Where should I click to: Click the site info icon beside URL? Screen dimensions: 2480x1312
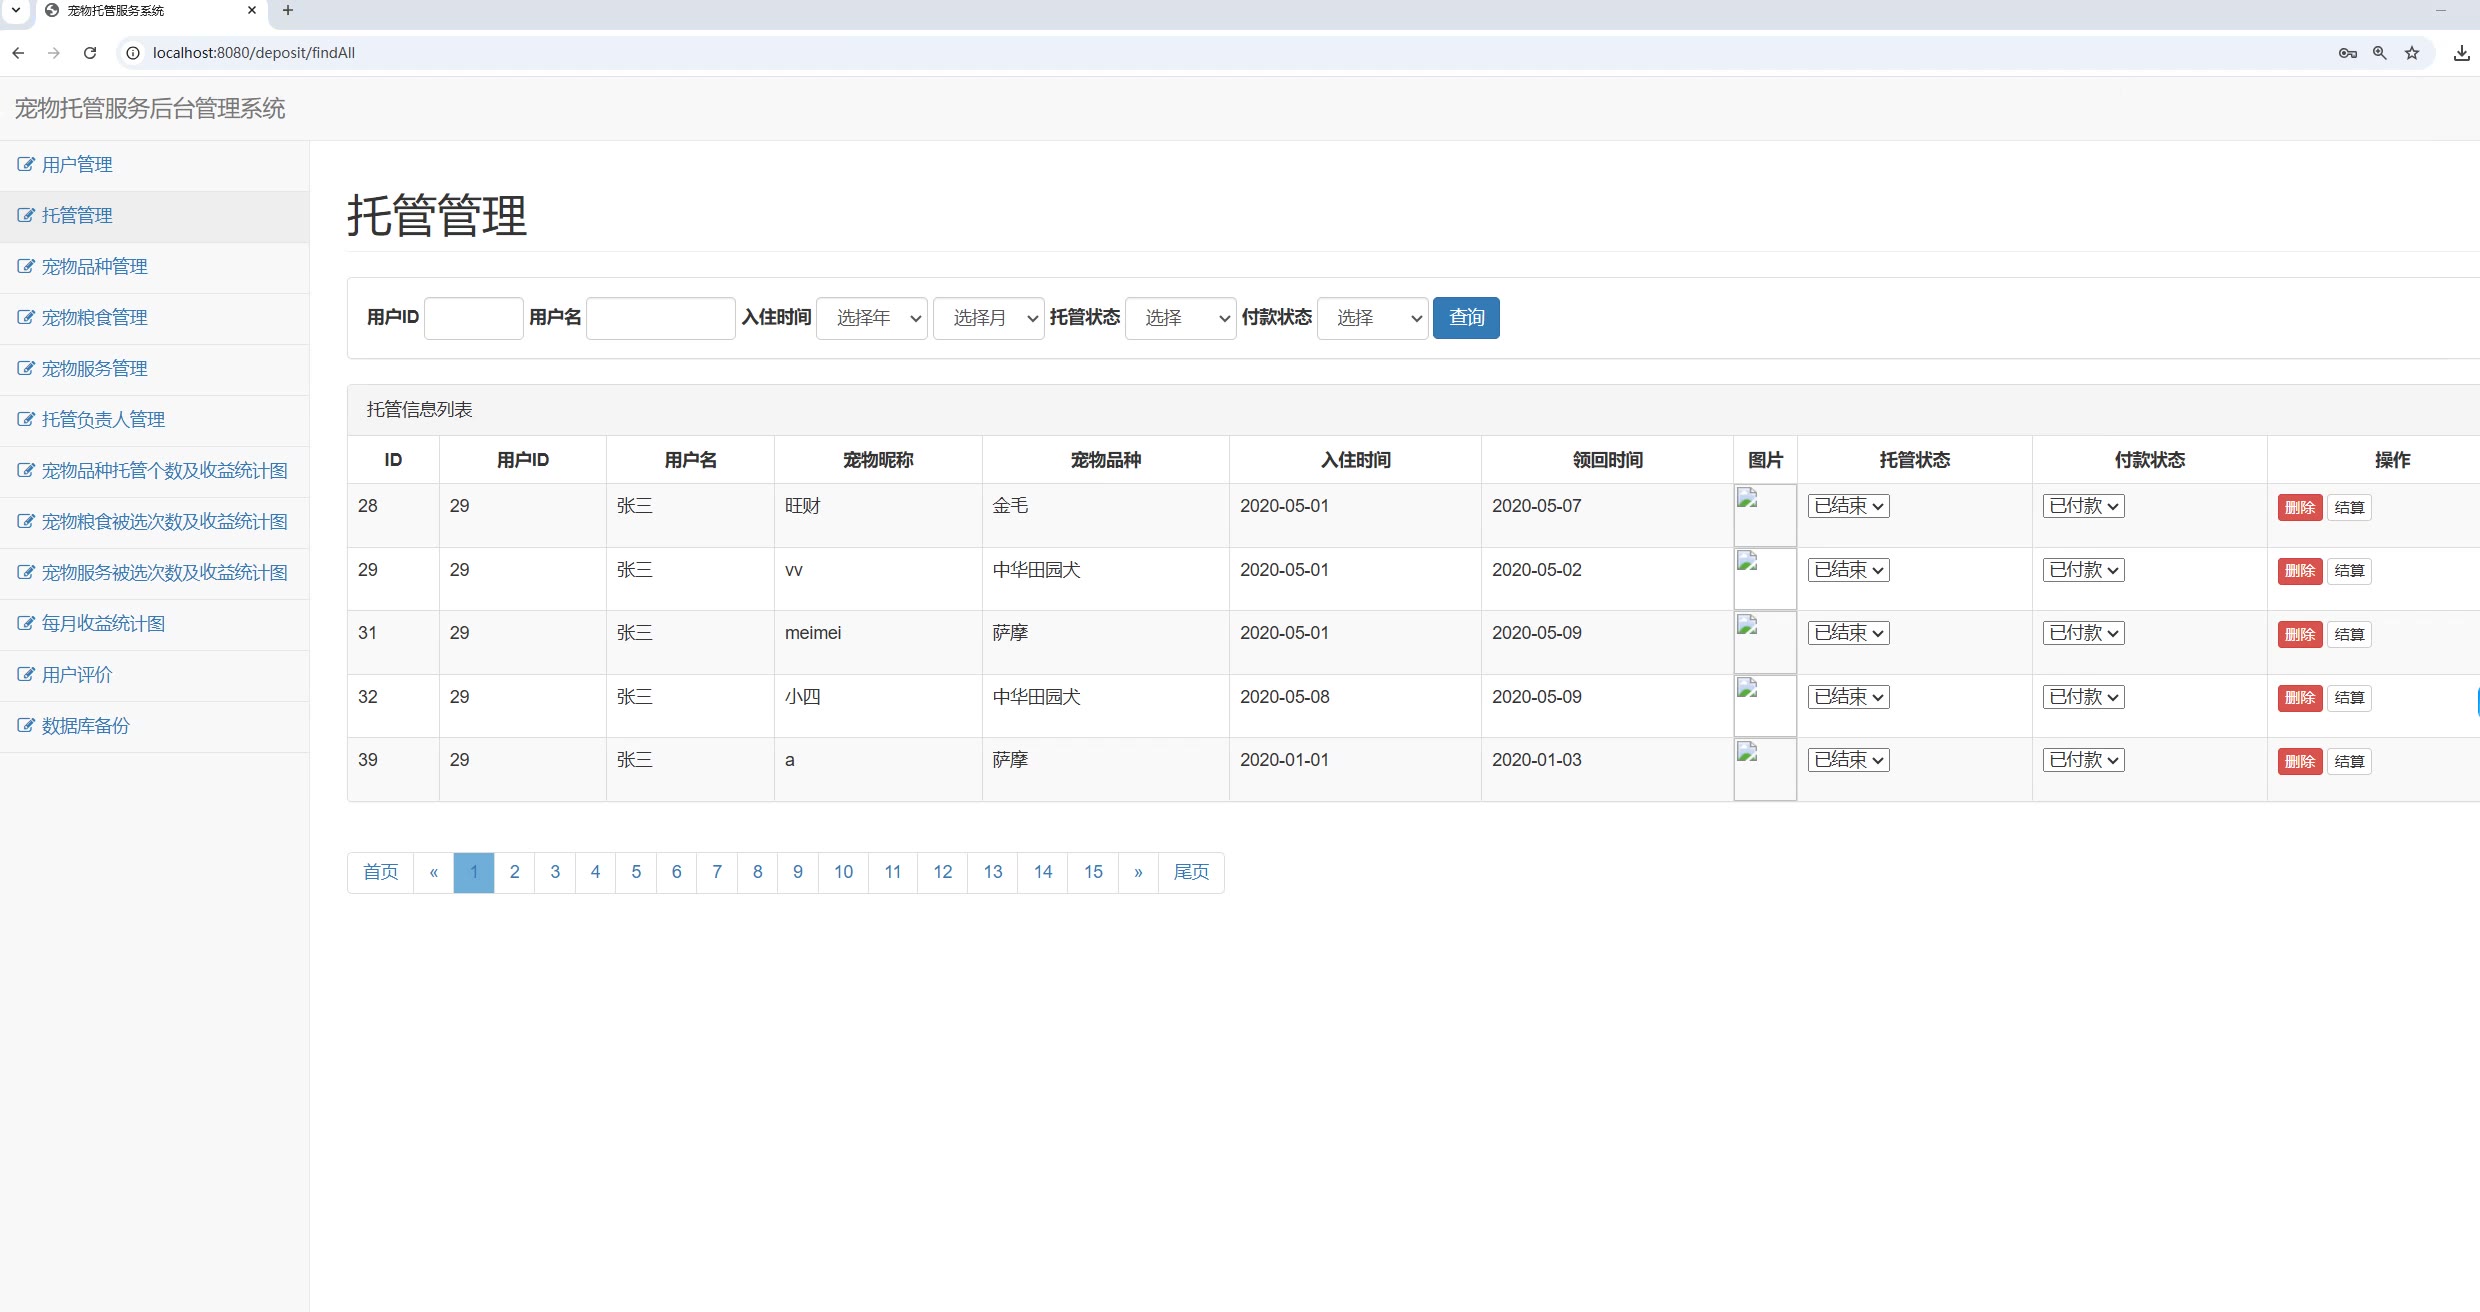point(133,53)
